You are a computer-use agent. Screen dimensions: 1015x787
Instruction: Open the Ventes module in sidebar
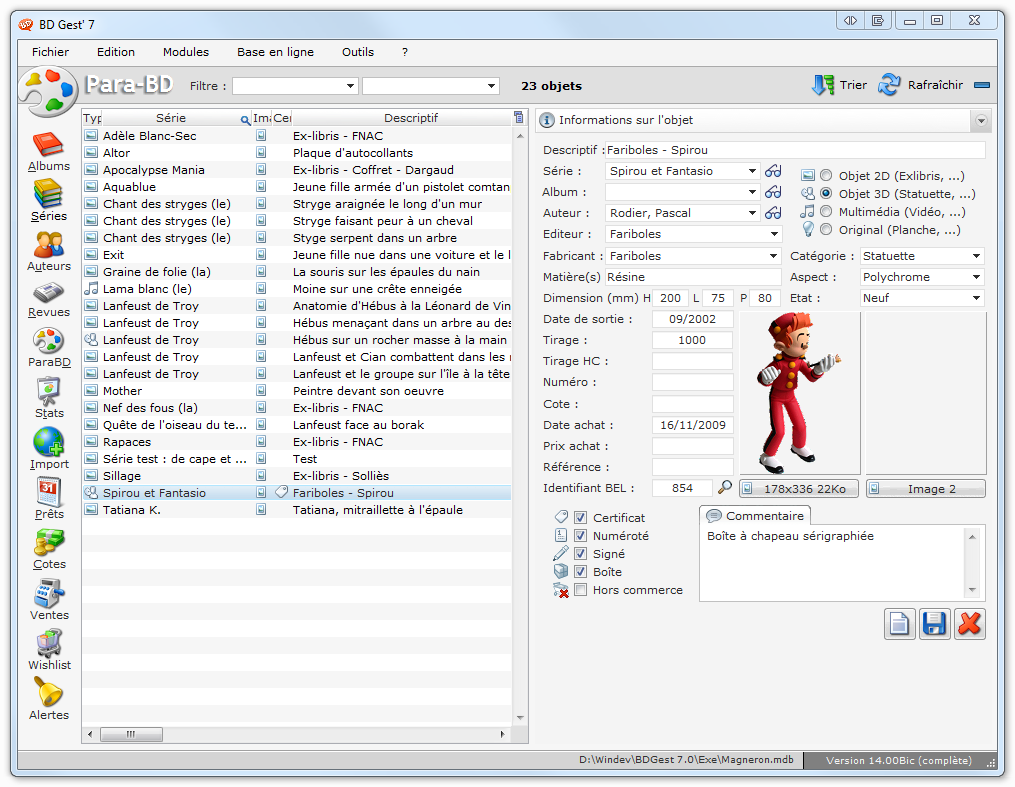(x=49, y=600)
